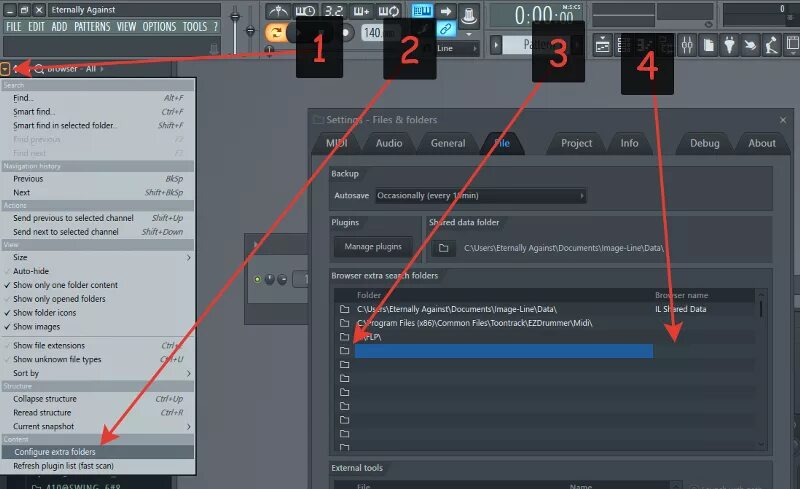The height and width of the screenshot is (489, 800).
Task: Click the multilink to controllers knob icon
Action: pyautogui.click(x=468, y=15)
